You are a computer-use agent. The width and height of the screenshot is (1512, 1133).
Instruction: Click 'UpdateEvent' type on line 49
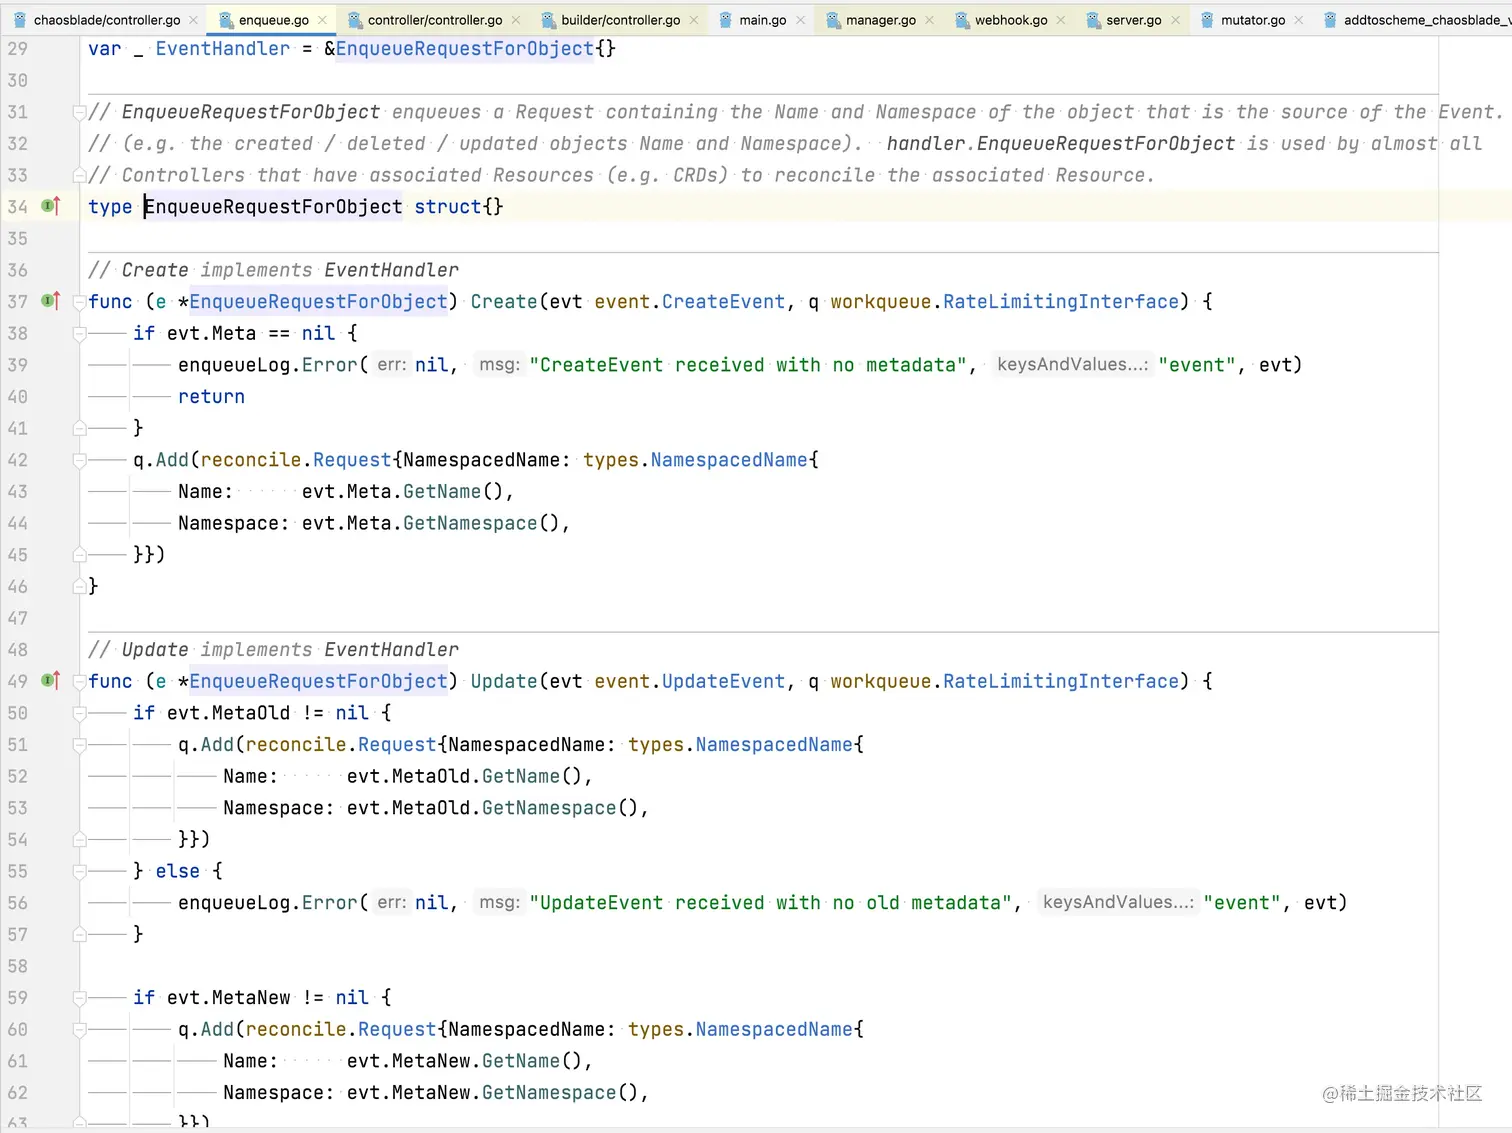click(724, 681)
